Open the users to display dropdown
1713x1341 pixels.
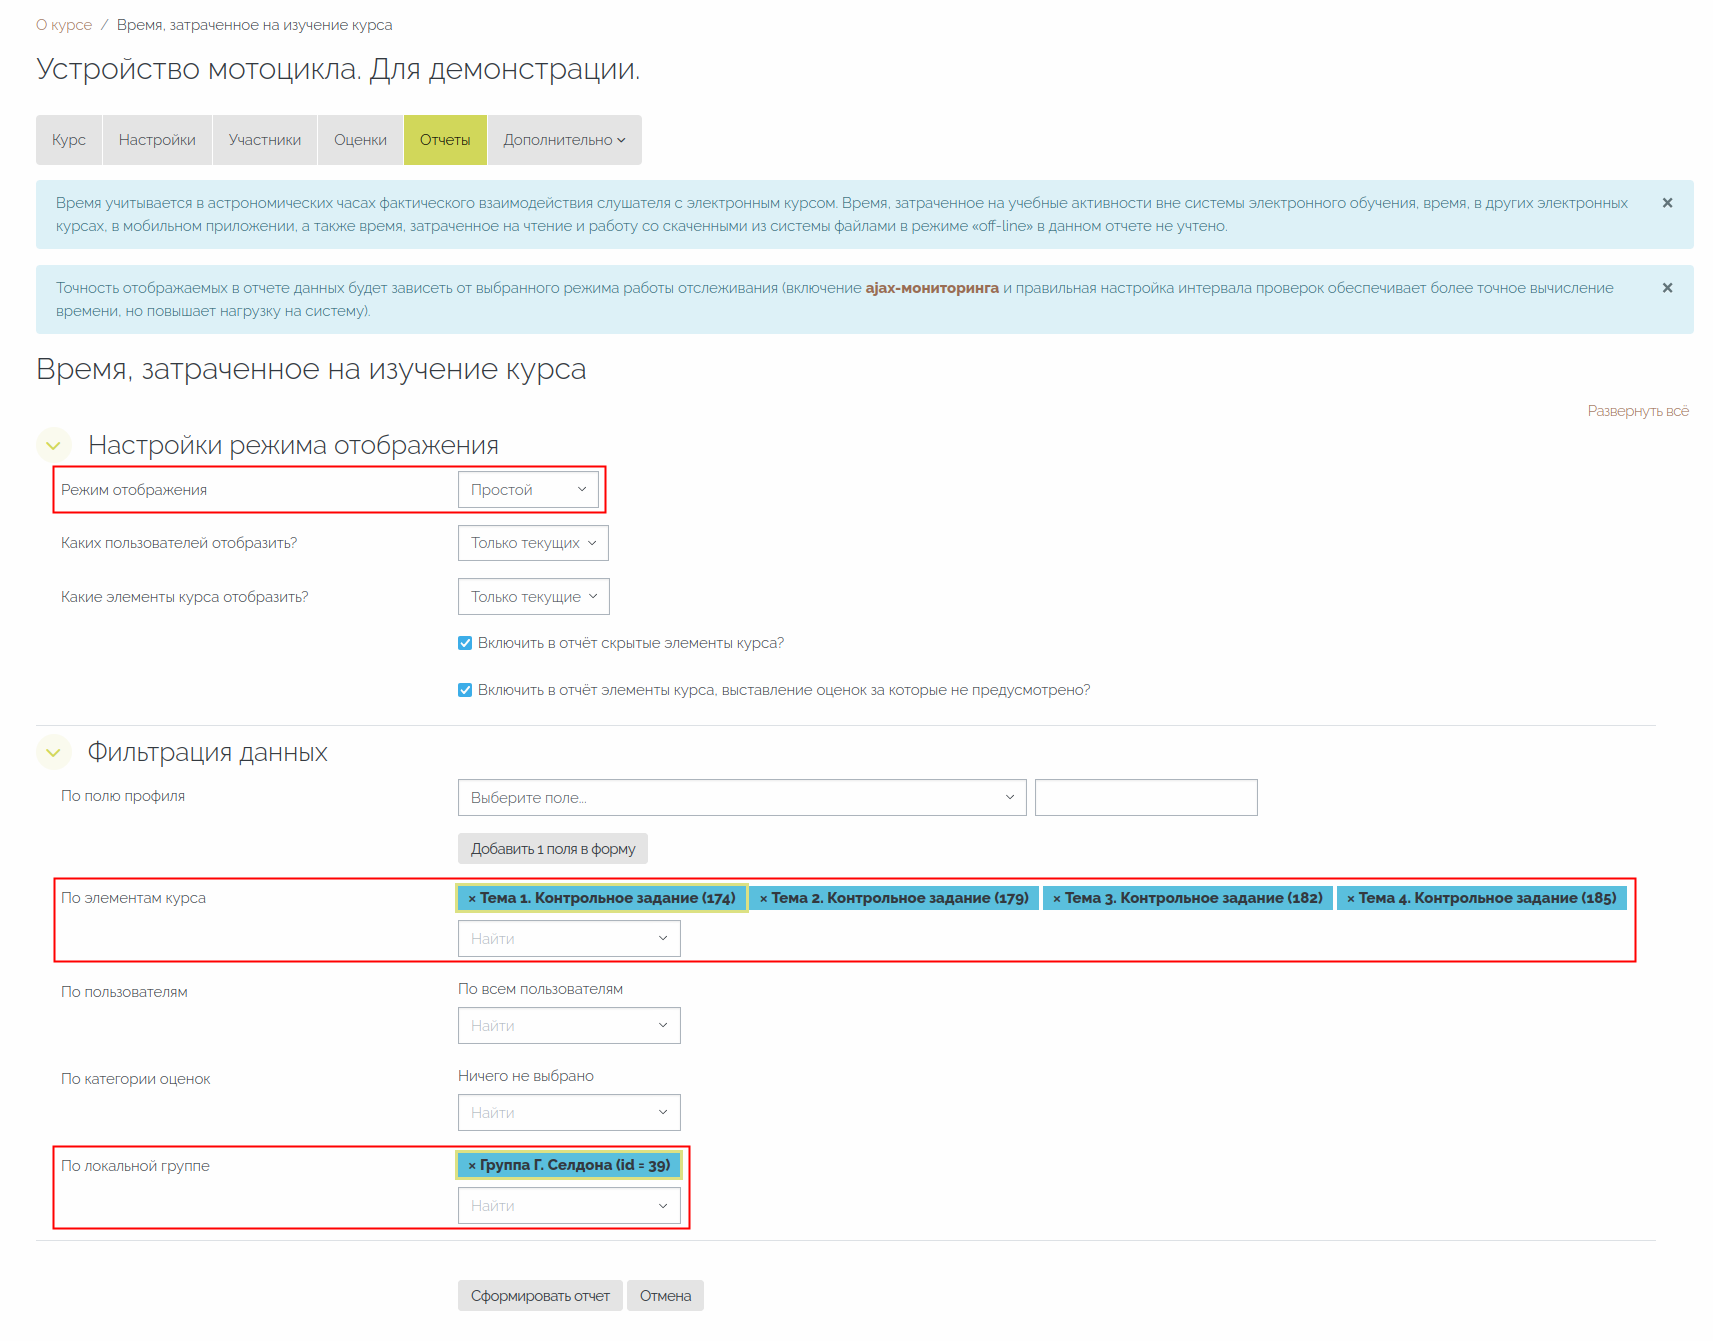pyautogui.click(x=533, y=543)
